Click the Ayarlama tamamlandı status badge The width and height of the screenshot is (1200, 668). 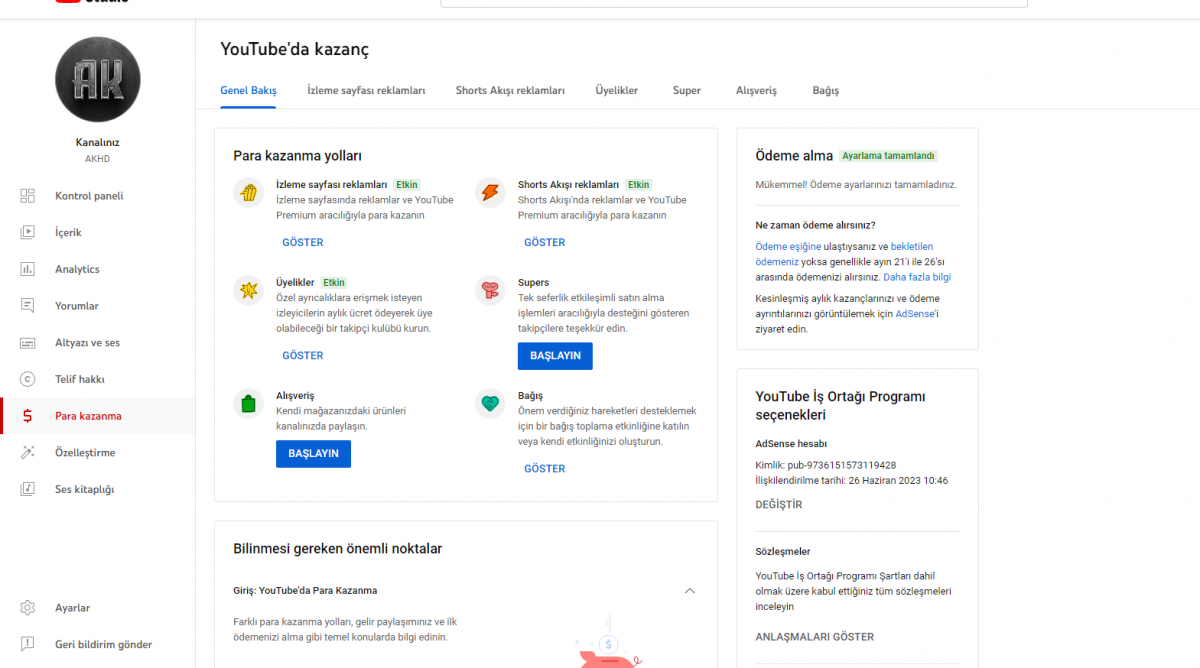pos(889,156)
